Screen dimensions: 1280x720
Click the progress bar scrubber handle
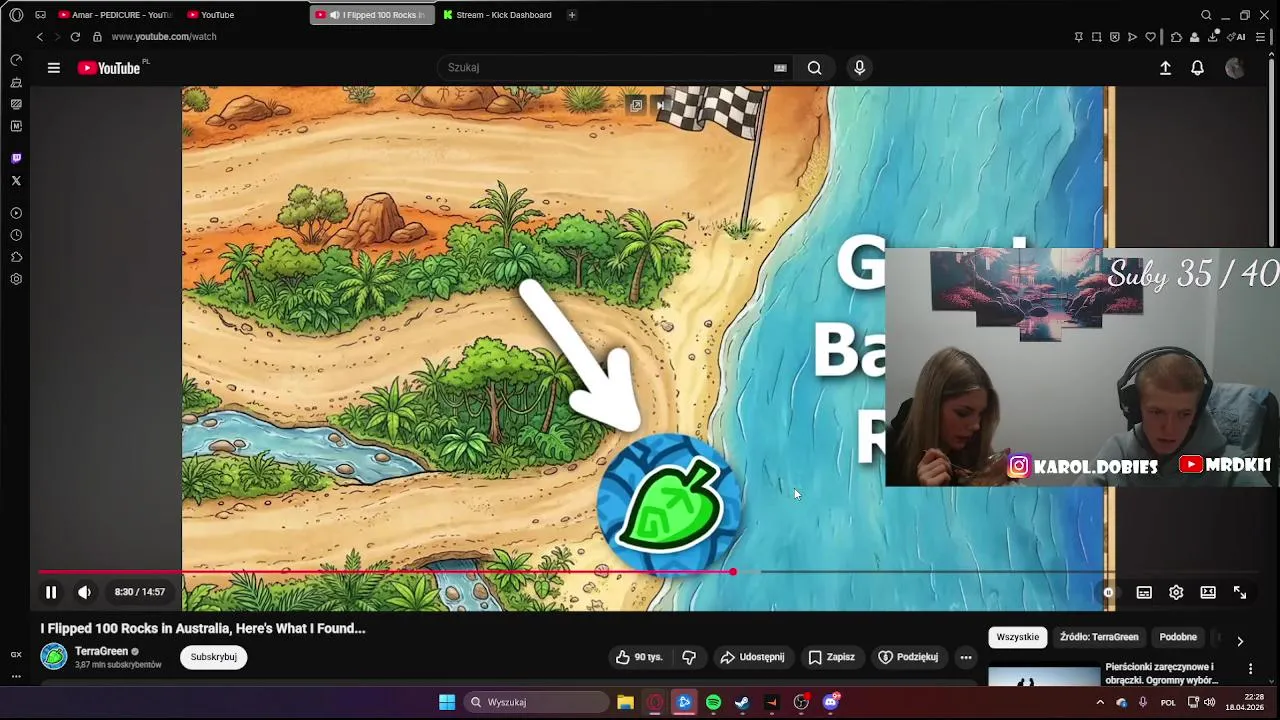point(733,572)
